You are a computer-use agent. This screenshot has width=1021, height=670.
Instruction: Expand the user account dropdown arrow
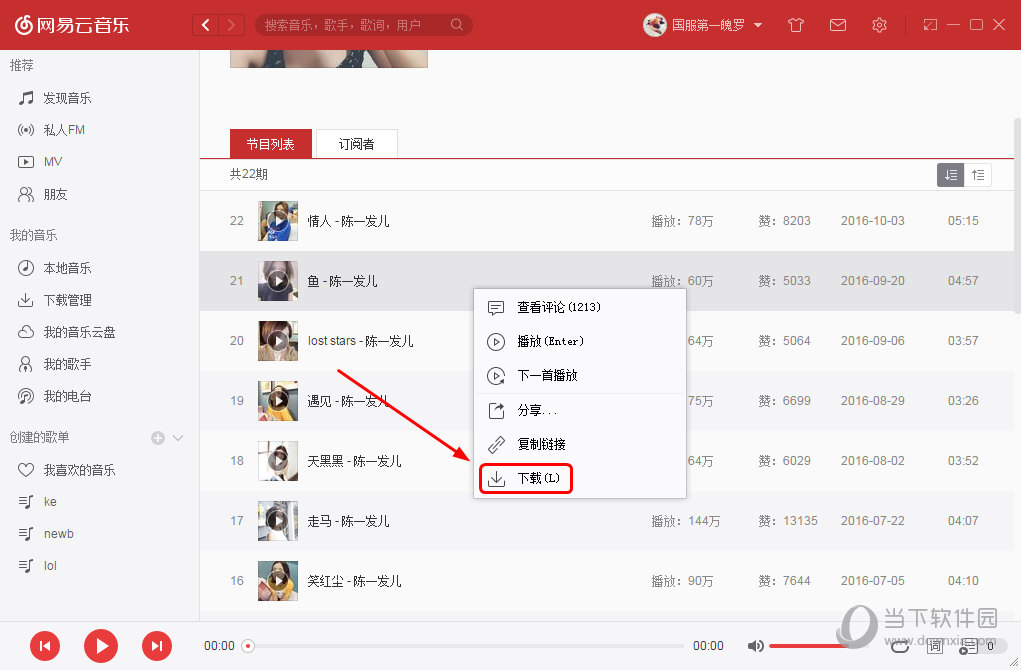758,25
